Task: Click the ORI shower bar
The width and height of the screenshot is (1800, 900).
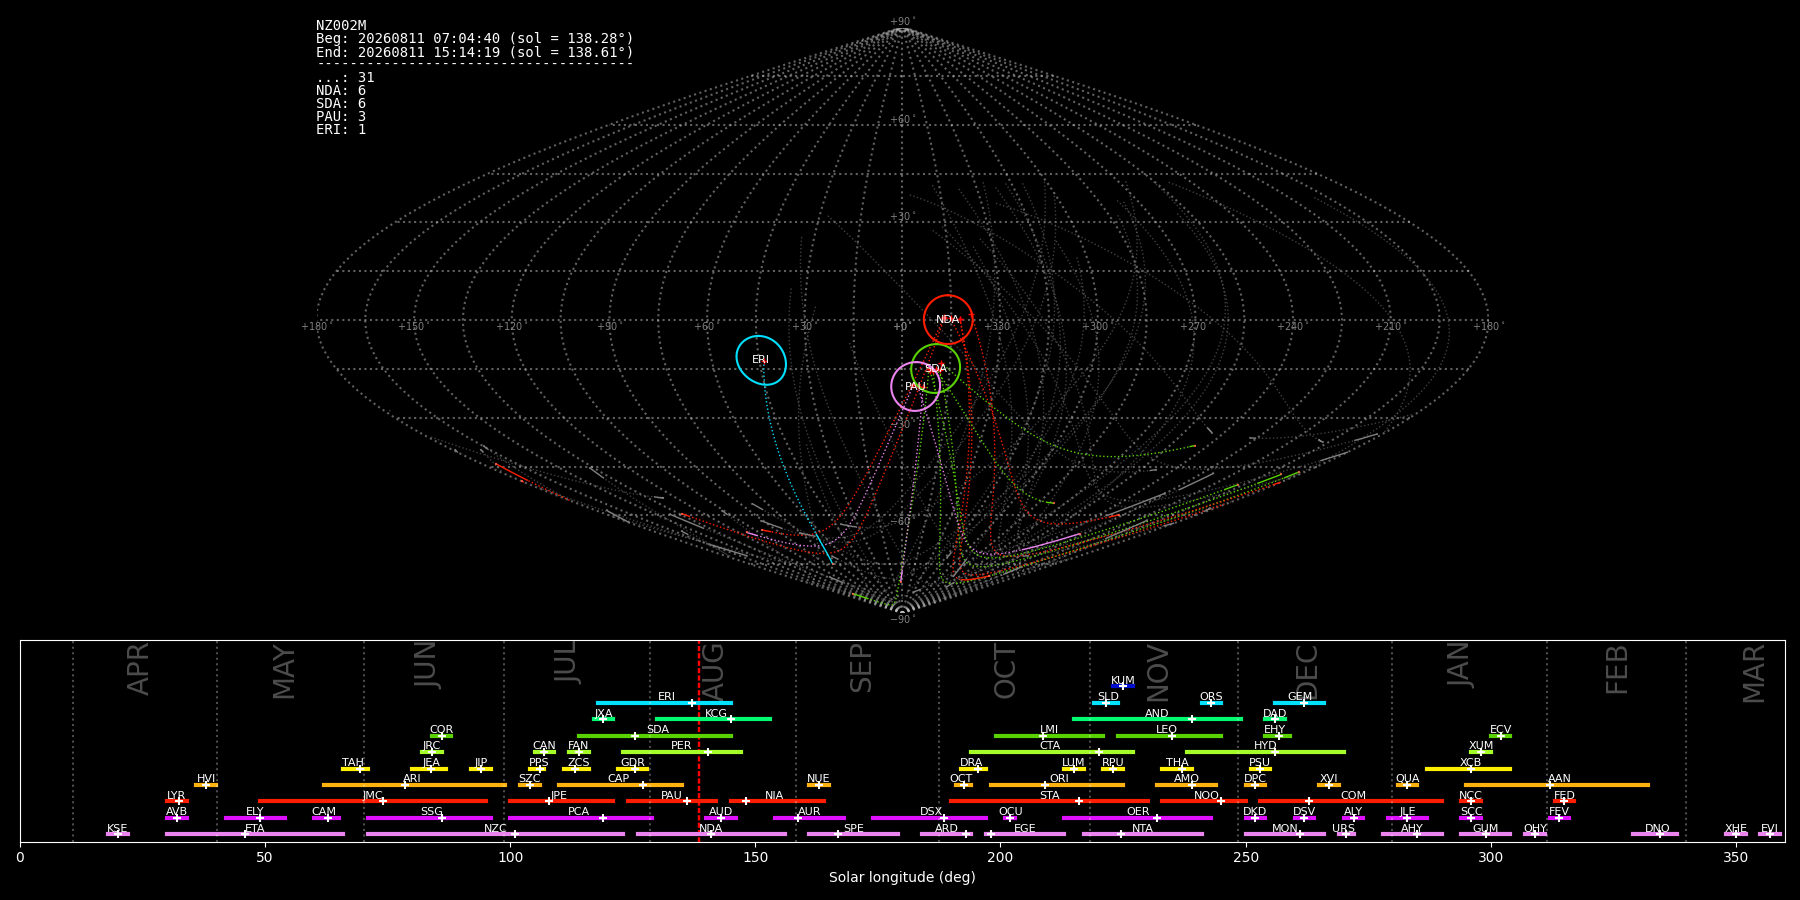Action: [1057, 785]
